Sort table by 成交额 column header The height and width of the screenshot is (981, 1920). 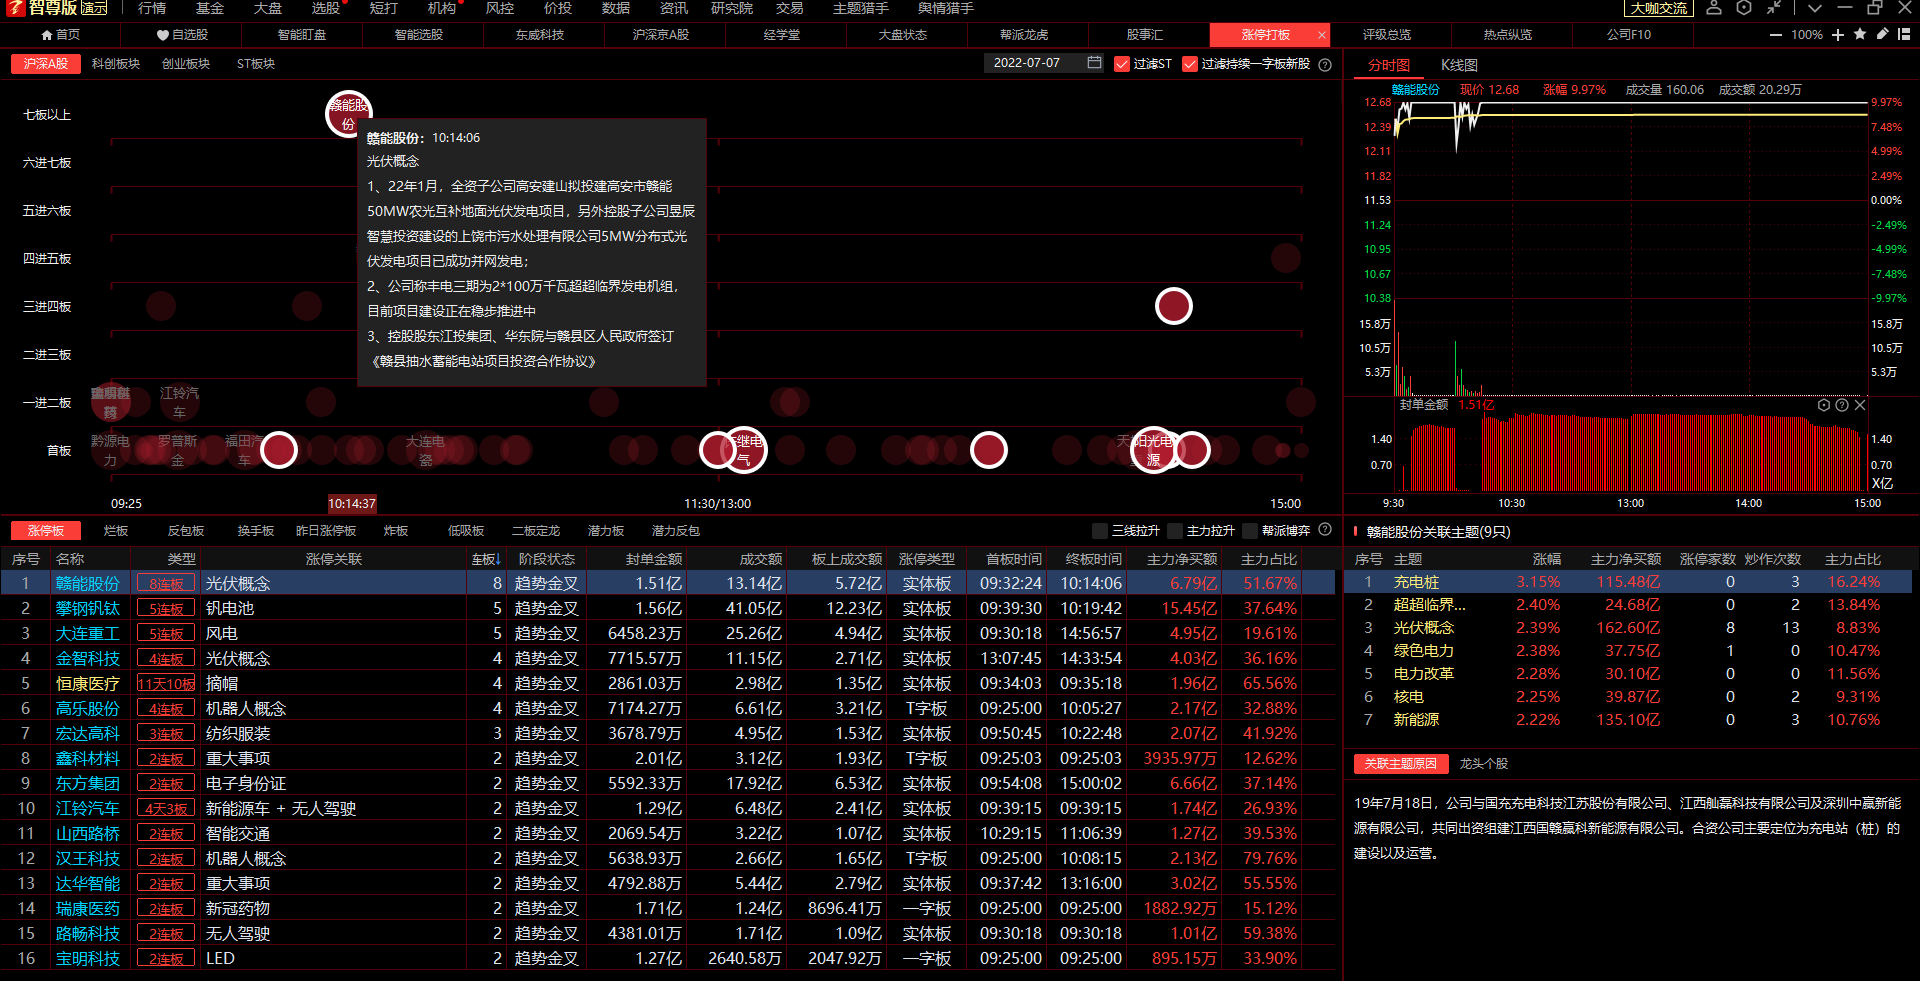[761, 559]
